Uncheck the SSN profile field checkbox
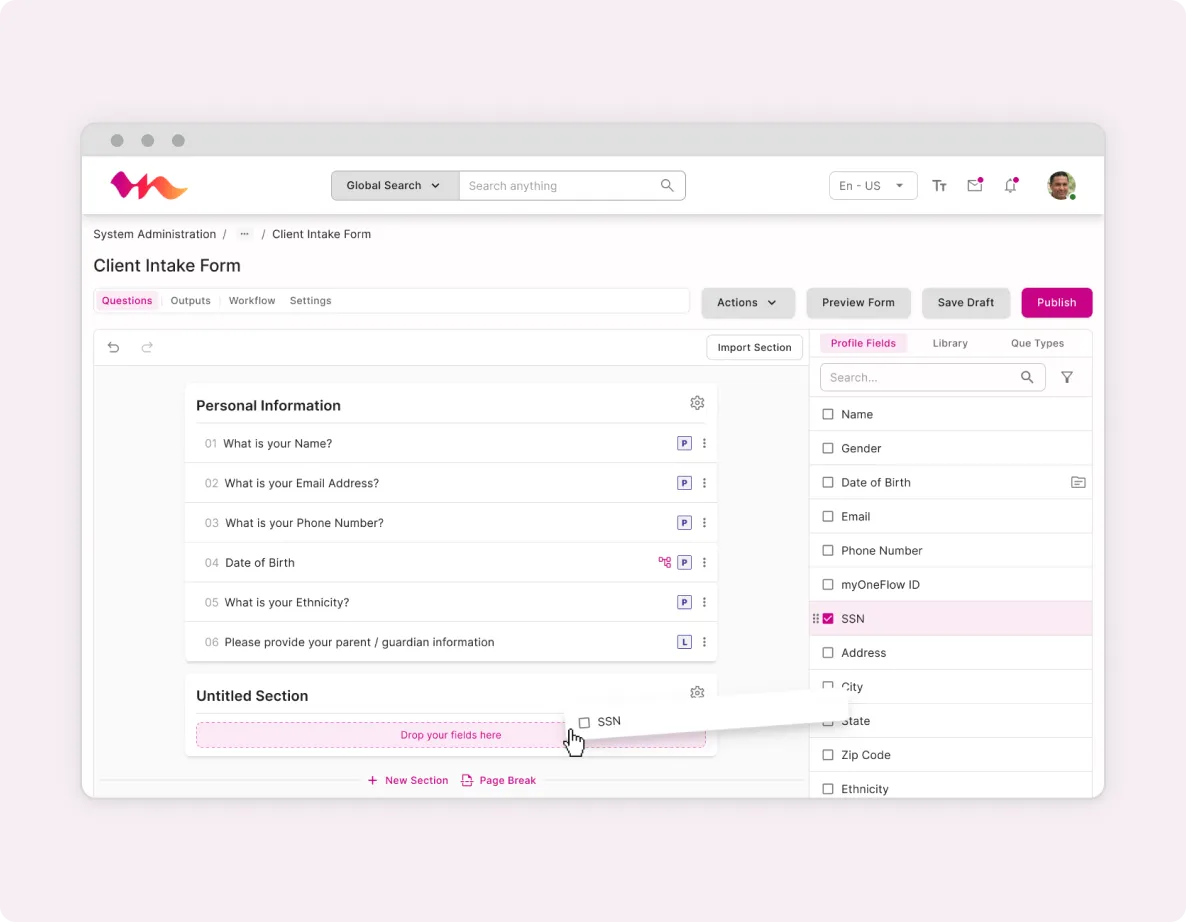The height and width of the screenshot is (922, 1186). coord(828,619)
